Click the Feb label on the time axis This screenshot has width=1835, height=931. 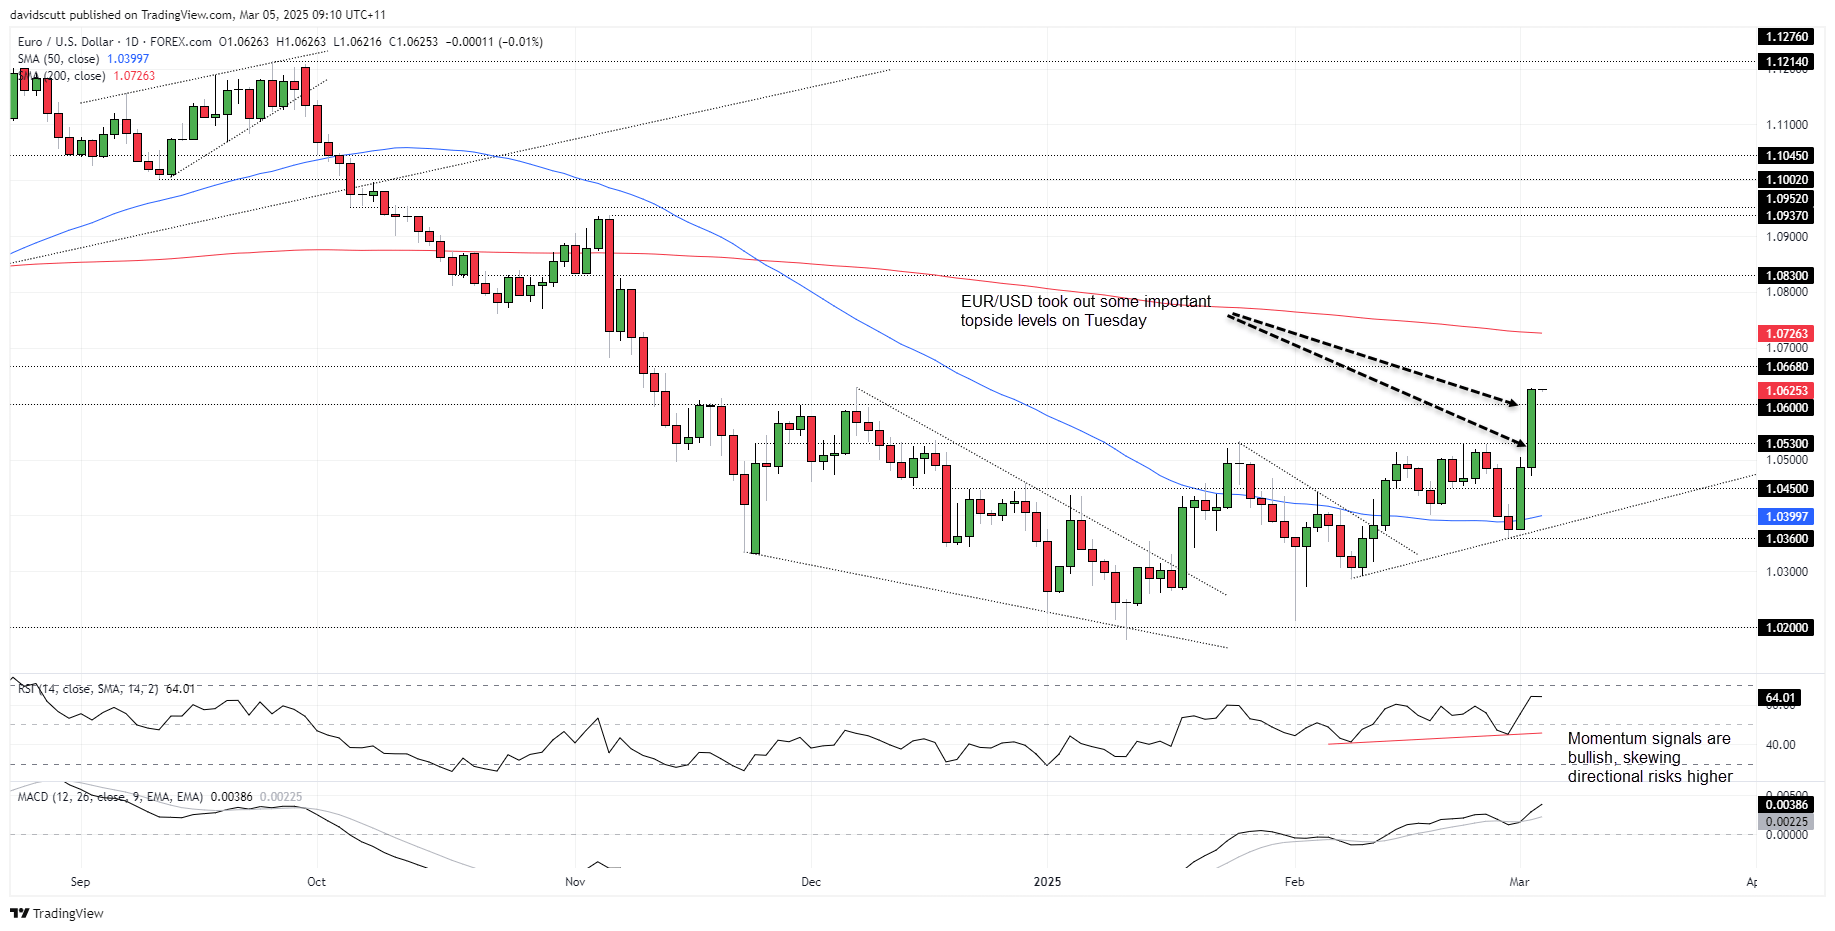1295,882
